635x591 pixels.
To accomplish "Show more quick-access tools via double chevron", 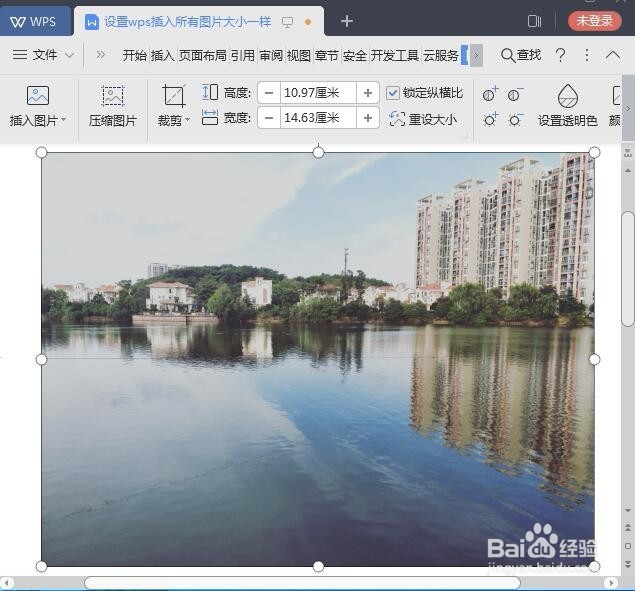I will click(100, 54).
